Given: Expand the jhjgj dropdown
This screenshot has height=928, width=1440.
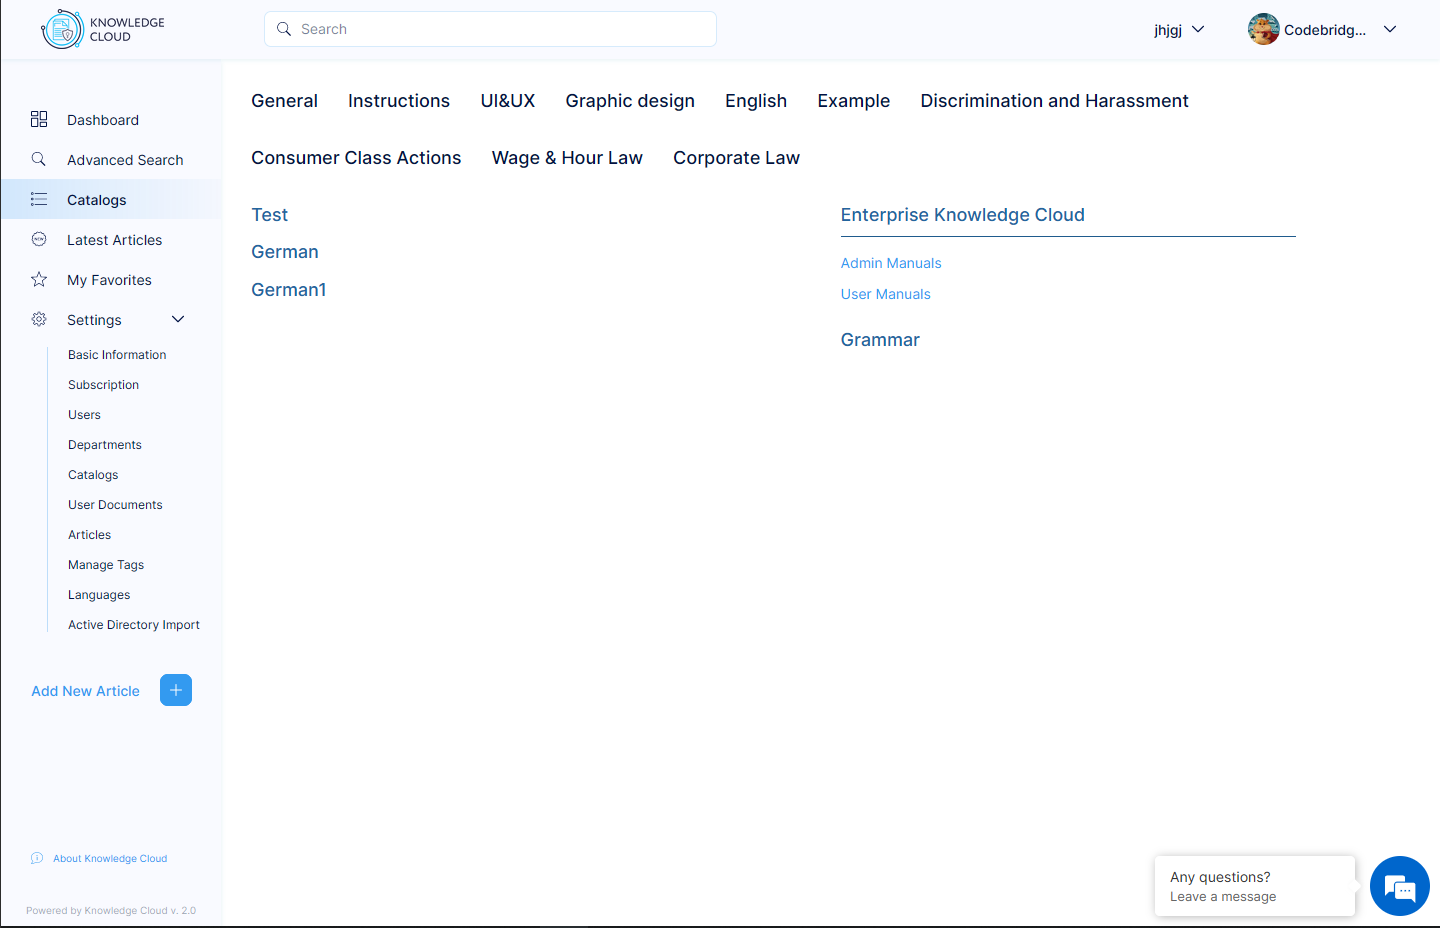Looking at the screenshot, I should pyautogui.click(x=1179, y=30).
